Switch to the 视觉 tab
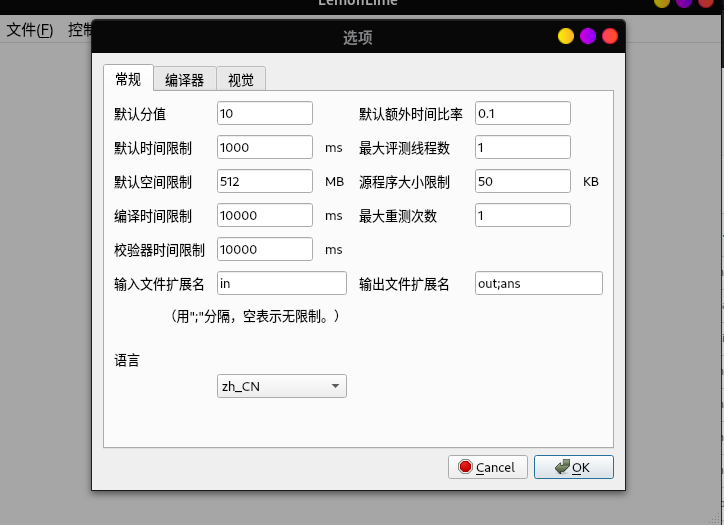 (x=241, y=79)
